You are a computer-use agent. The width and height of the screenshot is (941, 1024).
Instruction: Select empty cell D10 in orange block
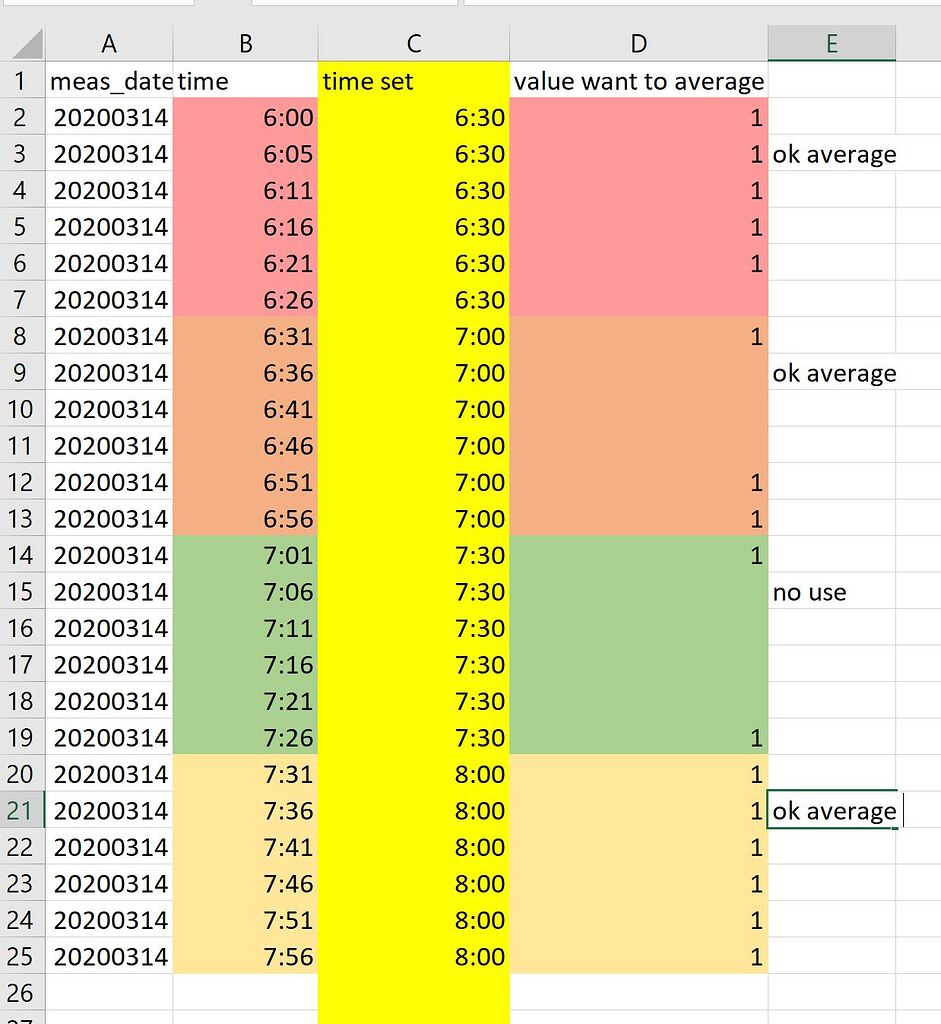click(639, 409)
